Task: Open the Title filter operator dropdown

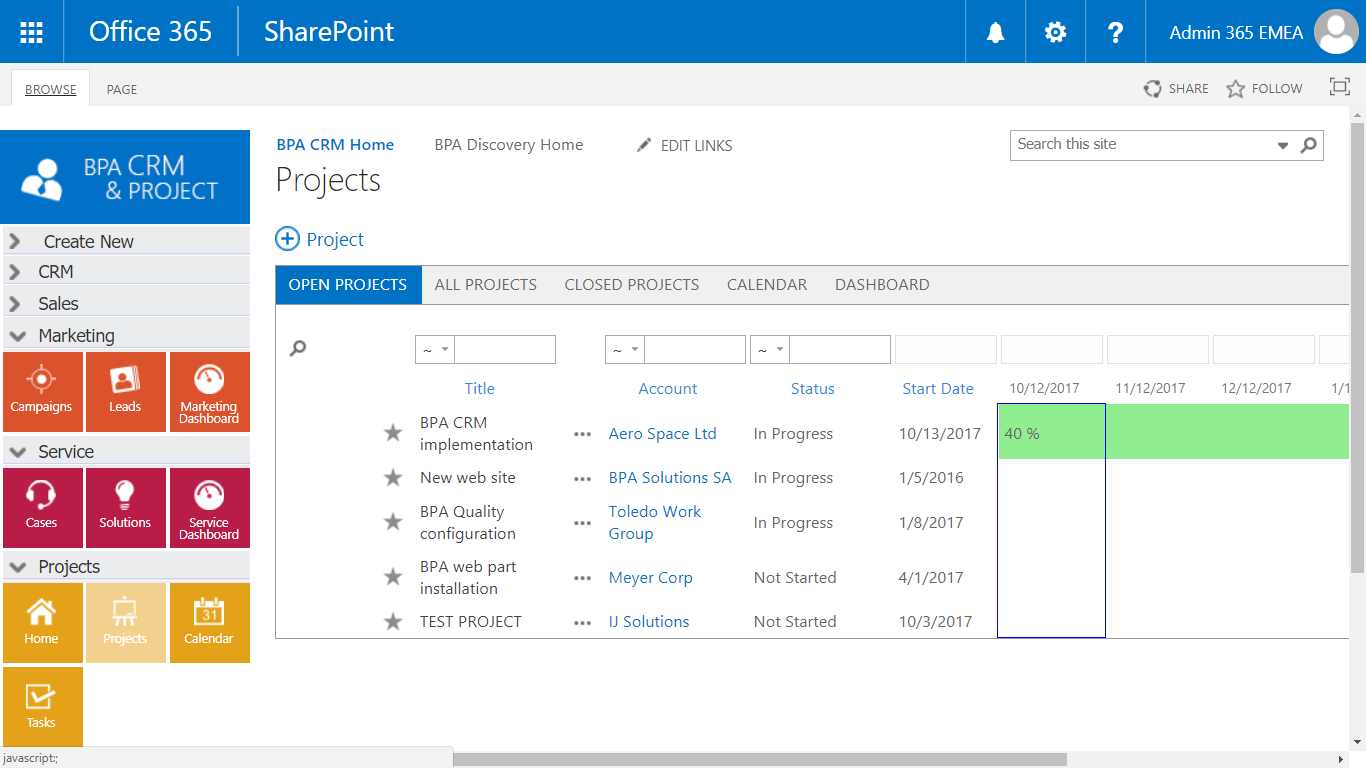Action: click(435, 349)
